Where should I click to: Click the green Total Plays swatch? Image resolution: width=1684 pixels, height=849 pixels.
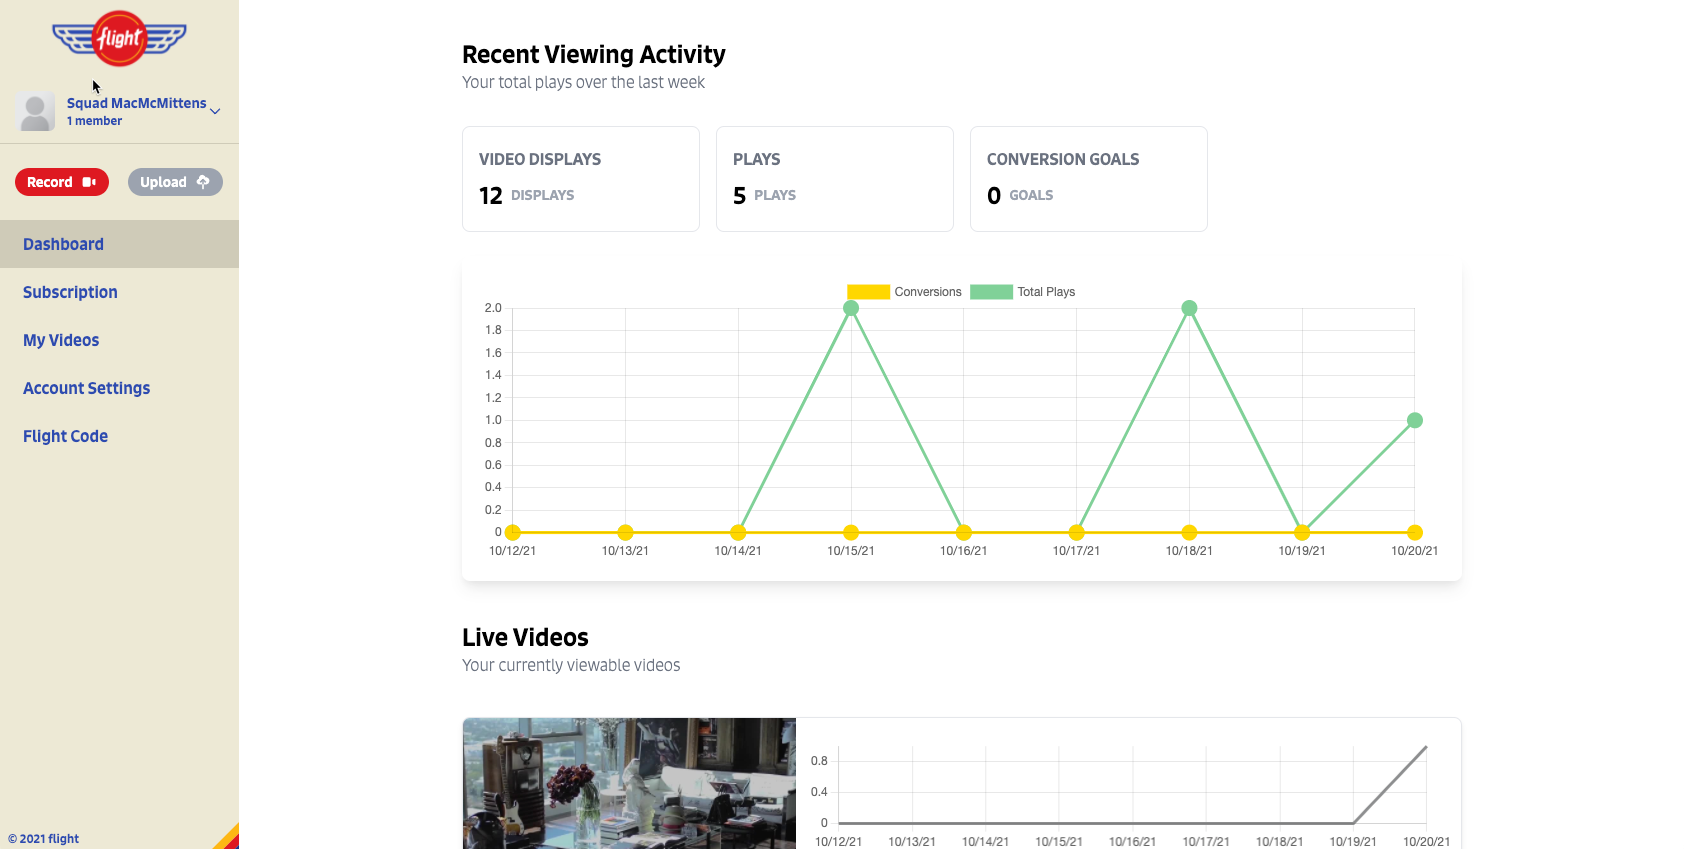point(991,292)
